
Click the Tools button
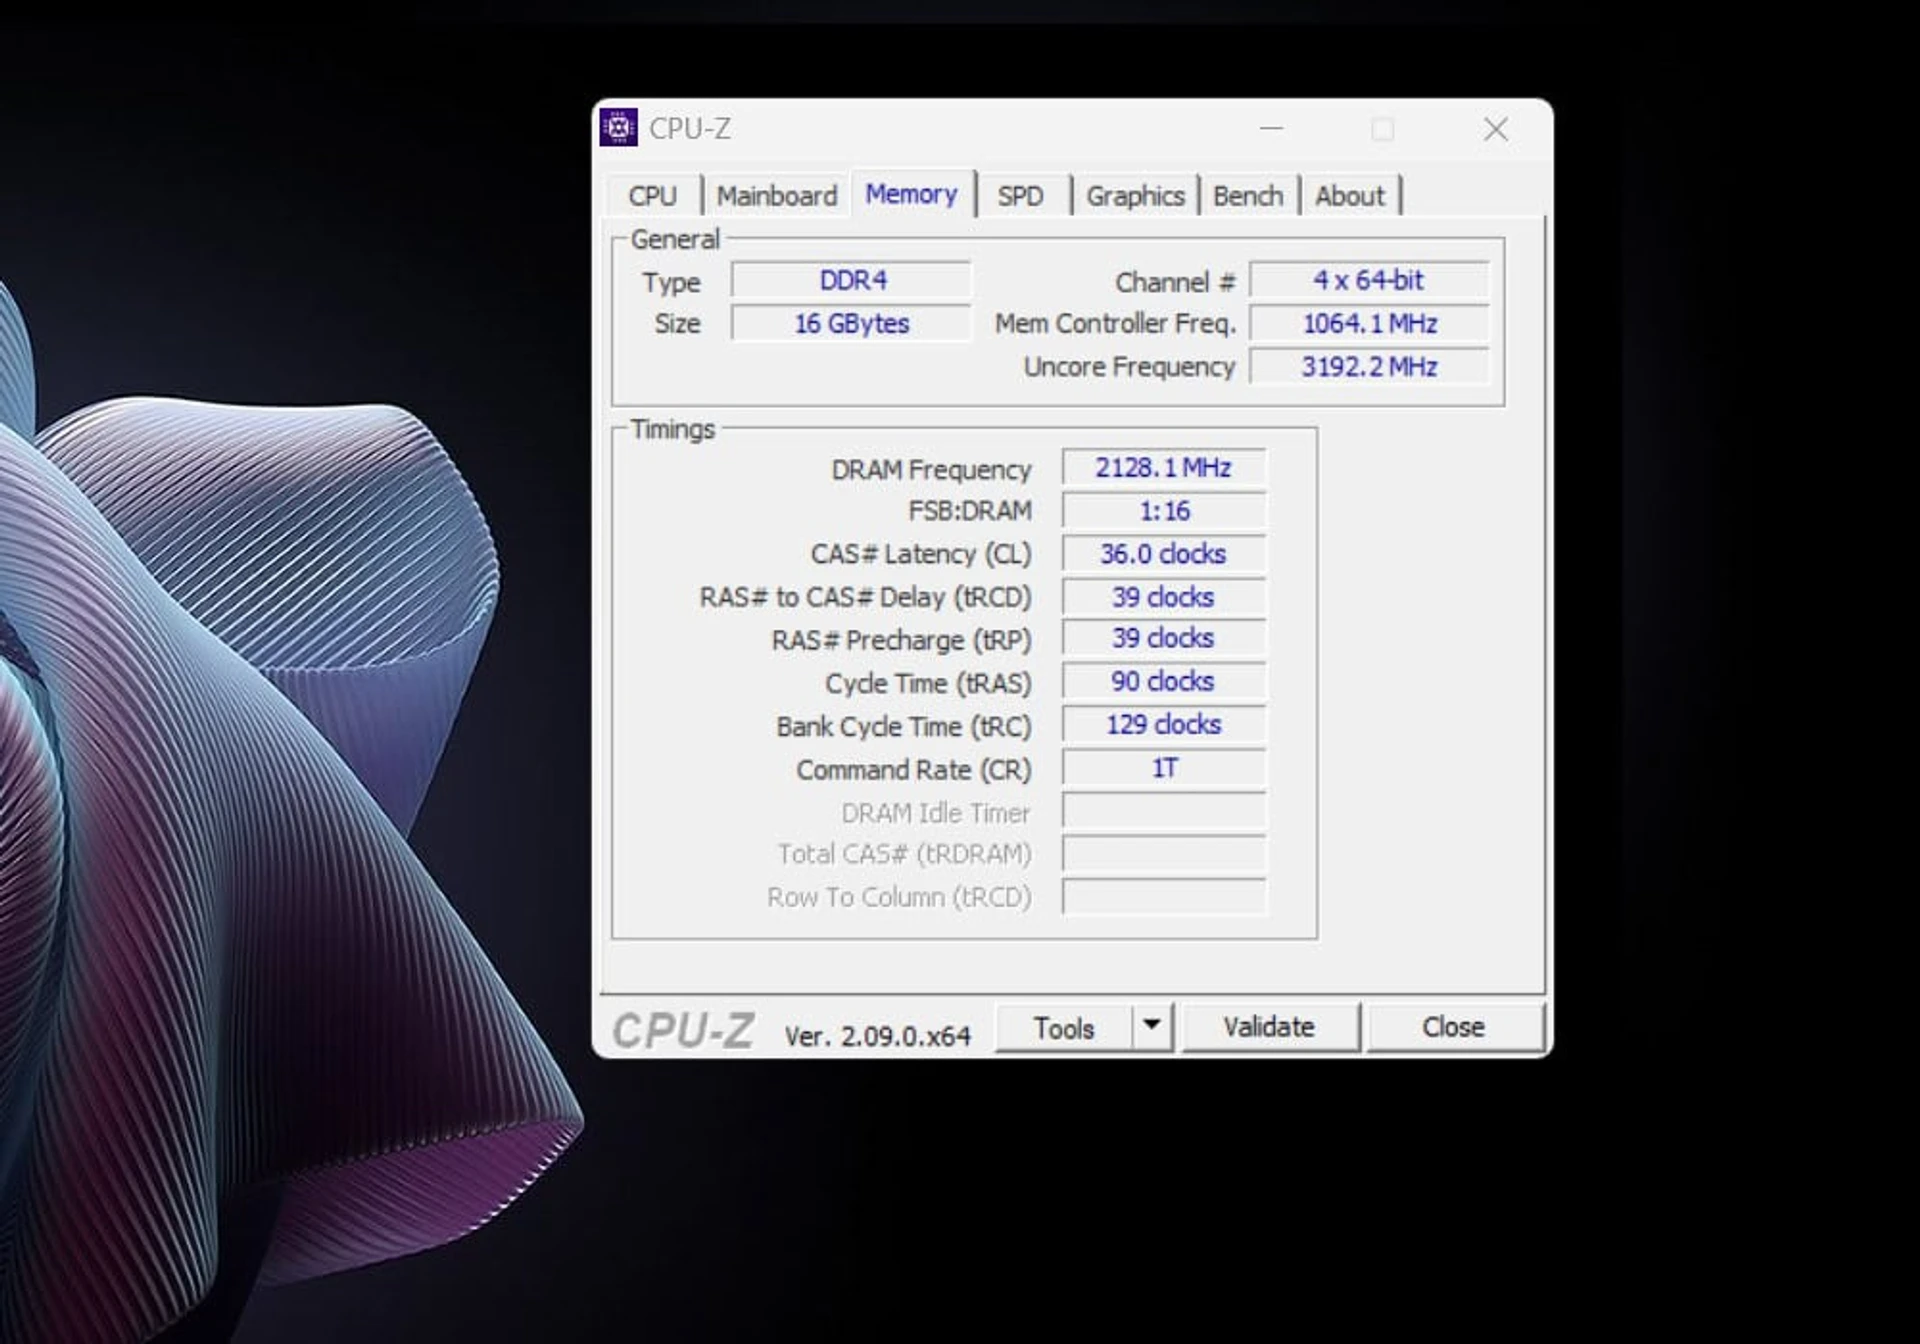coord(1063,1028)
